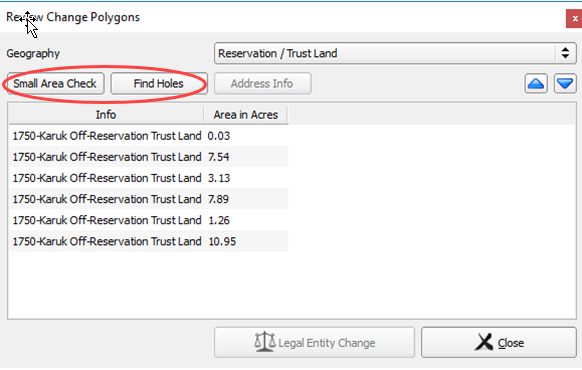Run the Small Area Check
The width and height of the screenshot is (582, 370).
pos(55,84)
